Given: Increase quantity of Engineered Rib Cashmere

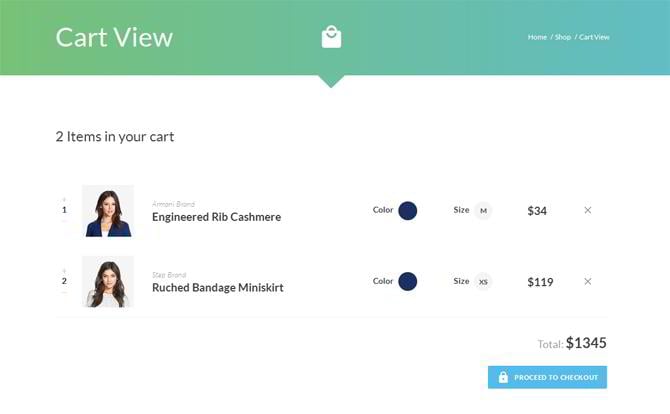Looking at the screenshot, I should (x=64, y=200).
